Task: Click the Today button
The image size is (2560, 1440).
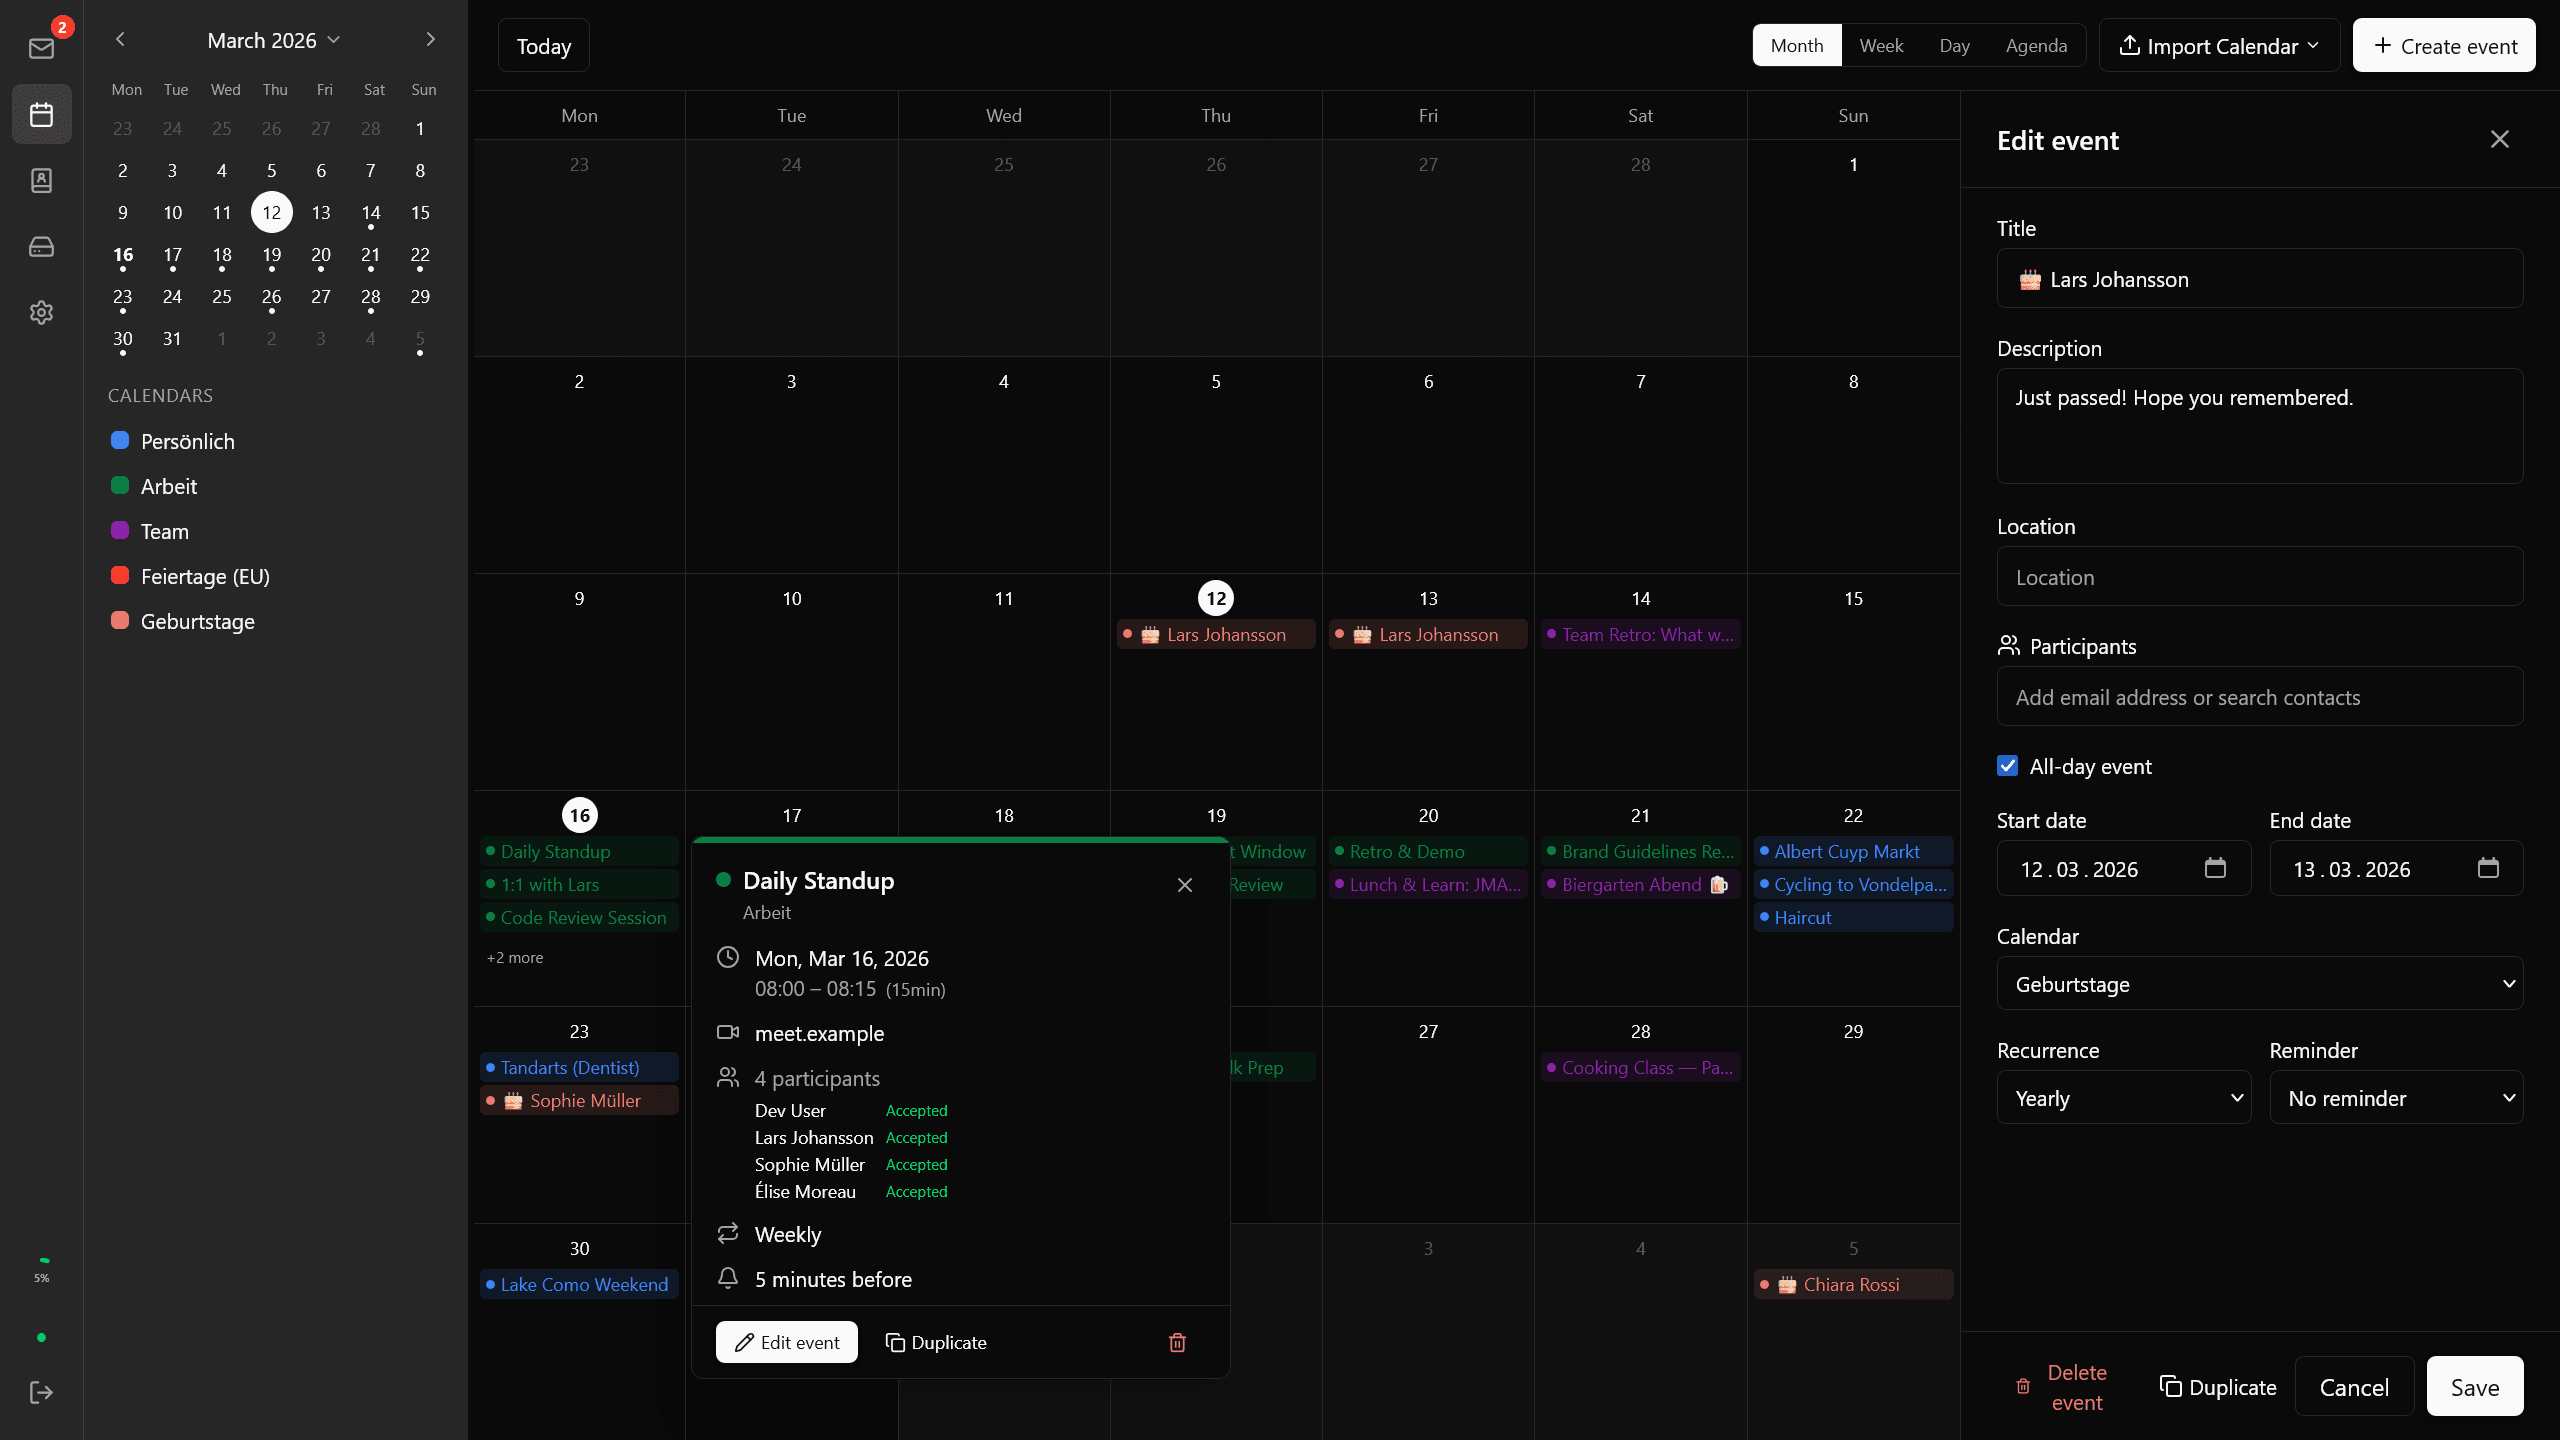Action: pyautogui.click(x=544, y=45)
